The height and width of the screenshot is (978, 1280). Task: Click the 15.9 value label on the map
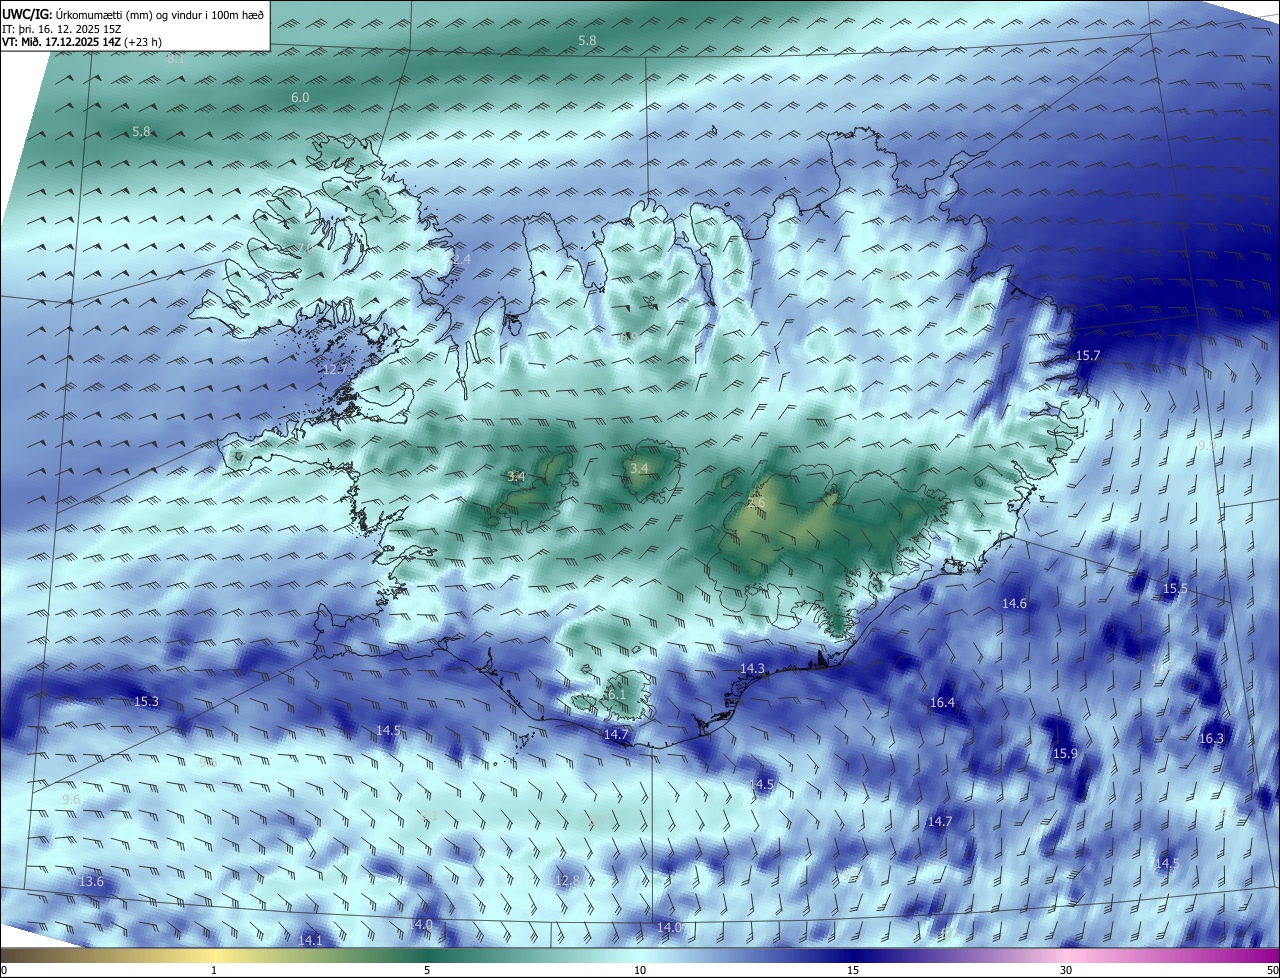pyautogui.click(x=1066, y=753)
